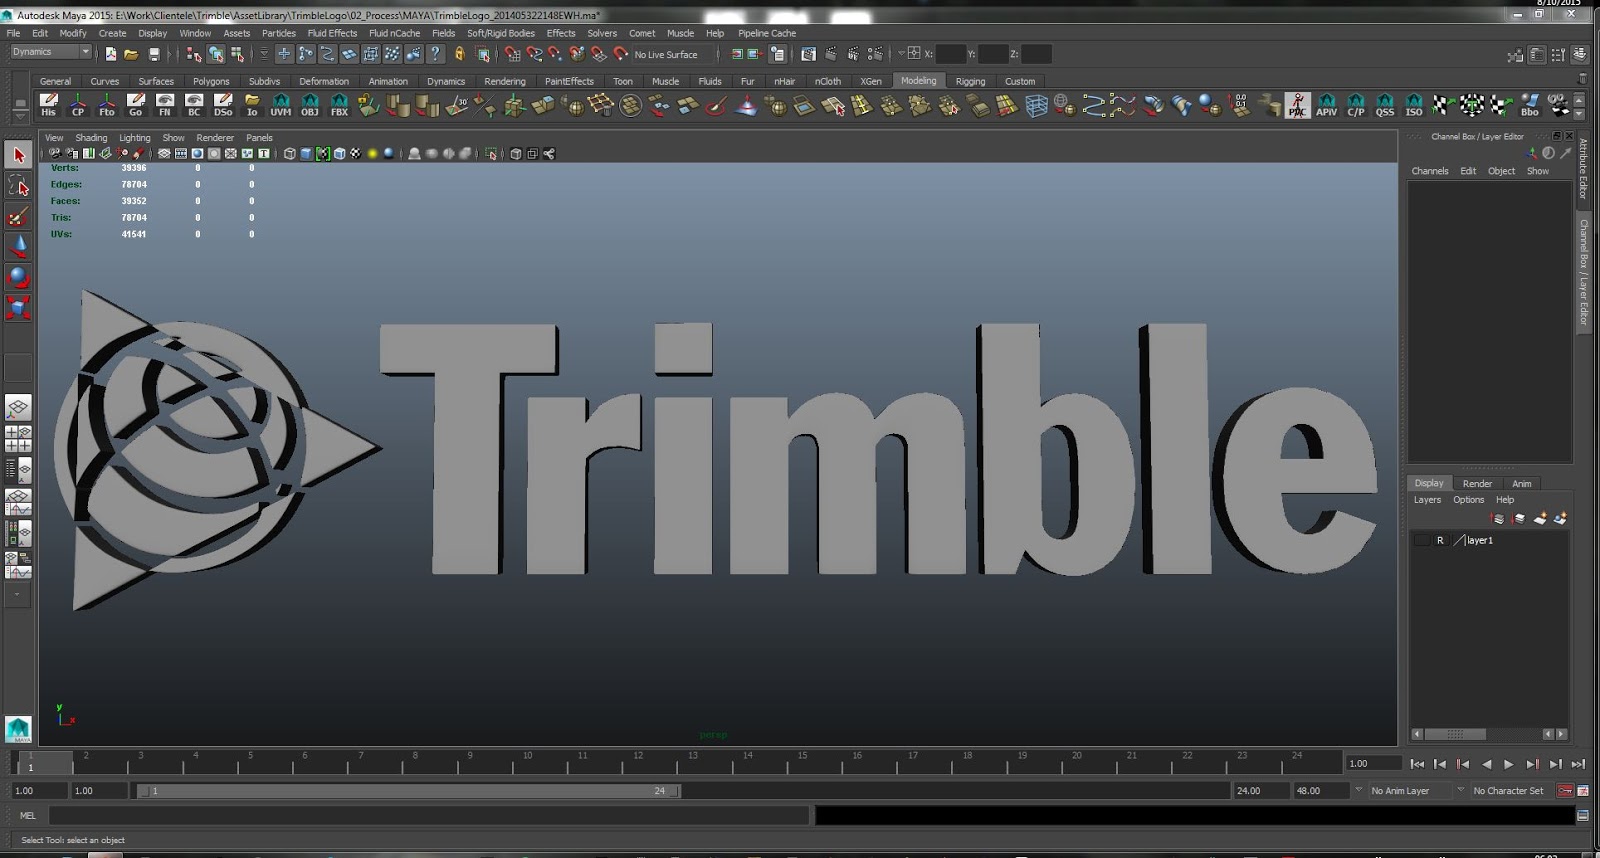Viewport: 1600px width, 858px height.
Task: Go to start of playback range
Action: [1417, 764]
